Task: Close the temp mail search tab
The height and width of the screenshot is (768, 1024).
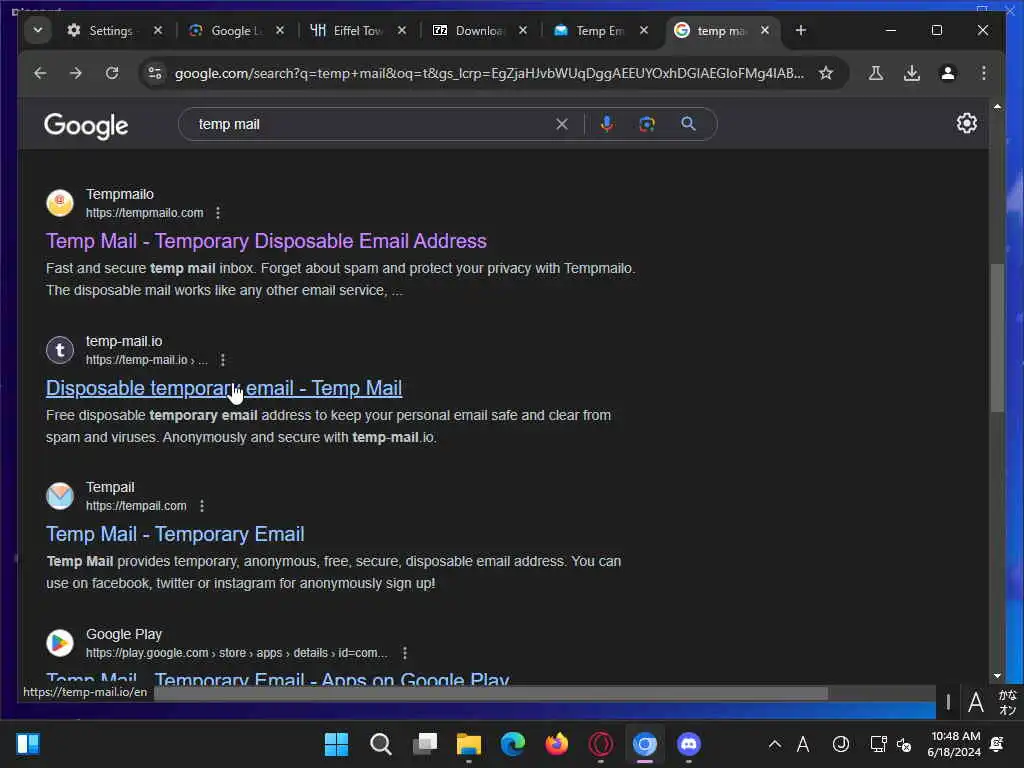Action: coord(765,30)
